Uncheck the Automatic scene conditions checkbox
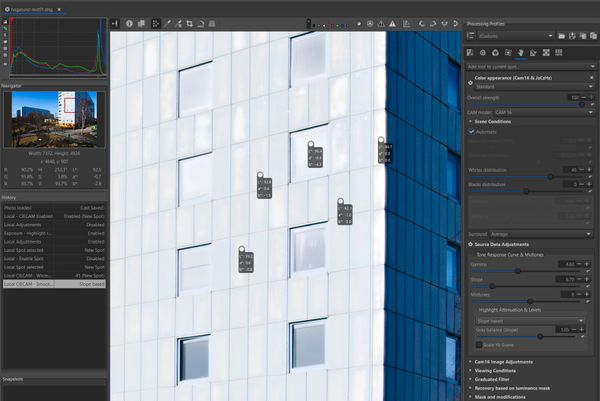Screen dimensions: 600x401 472,132
